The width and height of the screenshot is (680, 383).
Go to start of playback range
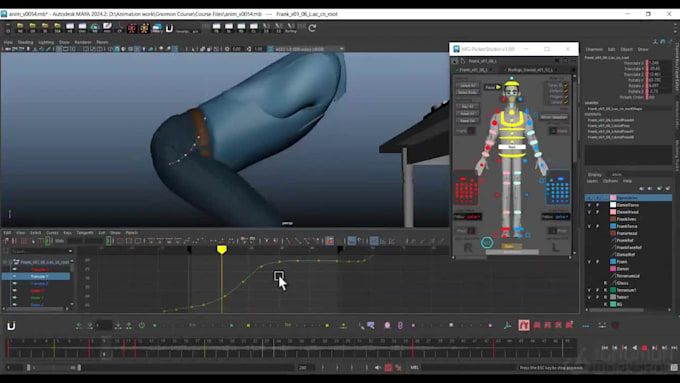point(605,348)
